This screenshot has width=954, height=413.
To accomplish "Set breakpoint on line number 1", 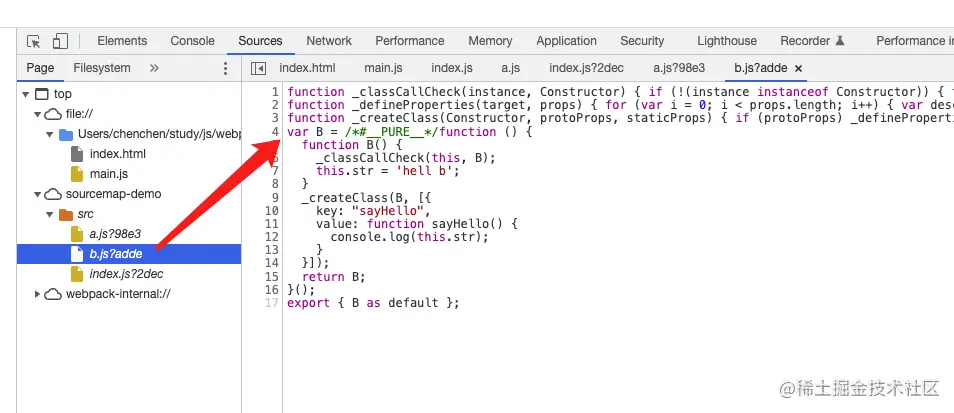I will [x=275, y=92].
